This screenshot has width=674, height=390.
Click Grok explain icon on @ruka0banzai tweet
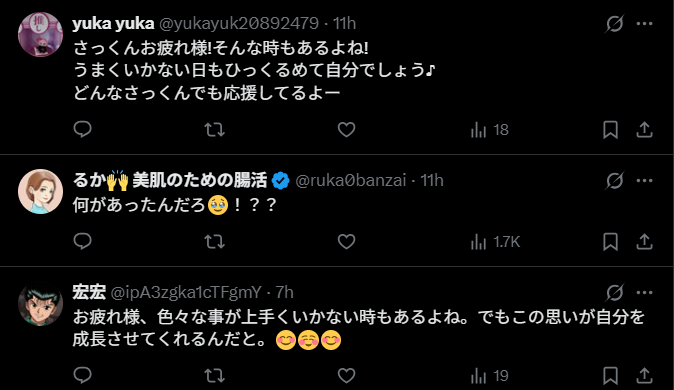coord(615,181)
